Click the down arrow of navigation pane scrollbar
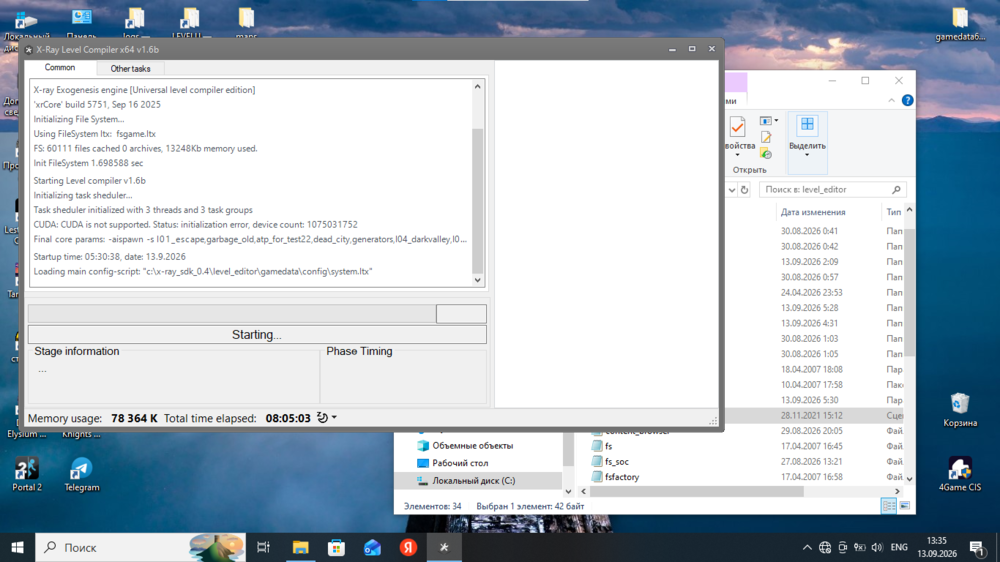1000x562 pixels. pos(568,491)
